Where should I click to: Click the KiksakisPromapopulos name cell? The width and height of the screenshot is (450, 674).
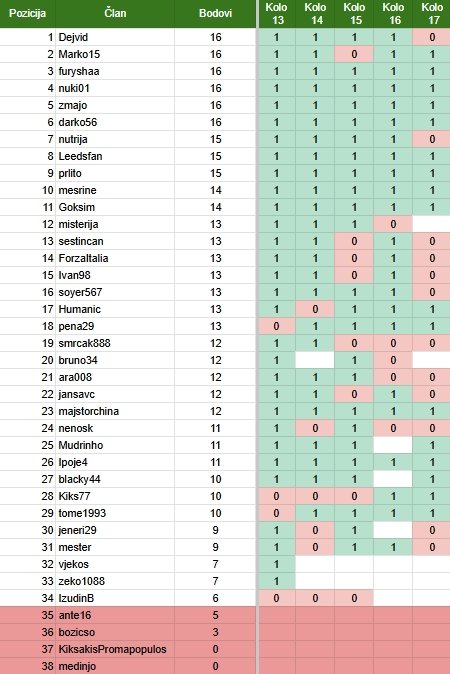pos(115,649)
